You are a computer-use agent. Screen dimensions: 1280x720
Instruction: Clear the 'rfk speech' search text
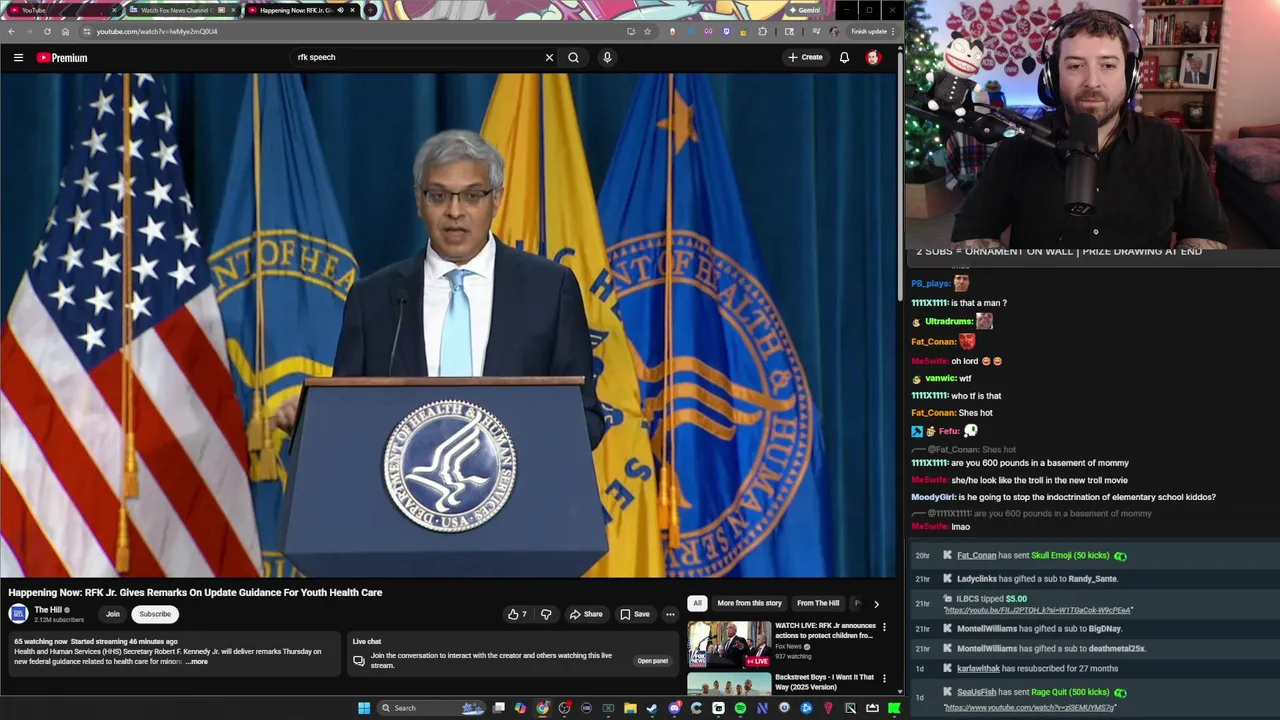pos(549,57)
